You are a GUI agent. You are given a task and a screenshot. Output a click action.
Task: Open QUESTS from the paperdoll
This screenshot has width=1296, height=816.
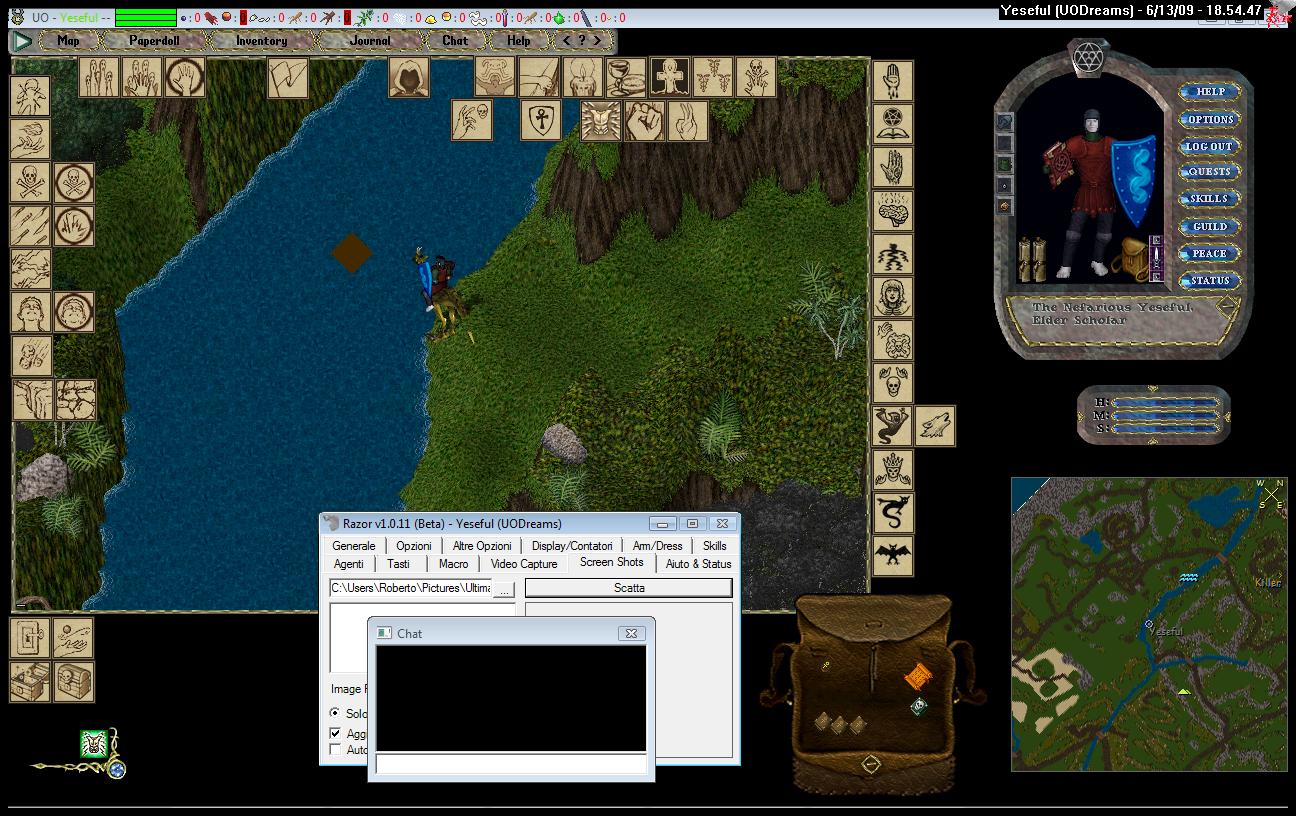pyautogui.click(x=1209, y=172)
